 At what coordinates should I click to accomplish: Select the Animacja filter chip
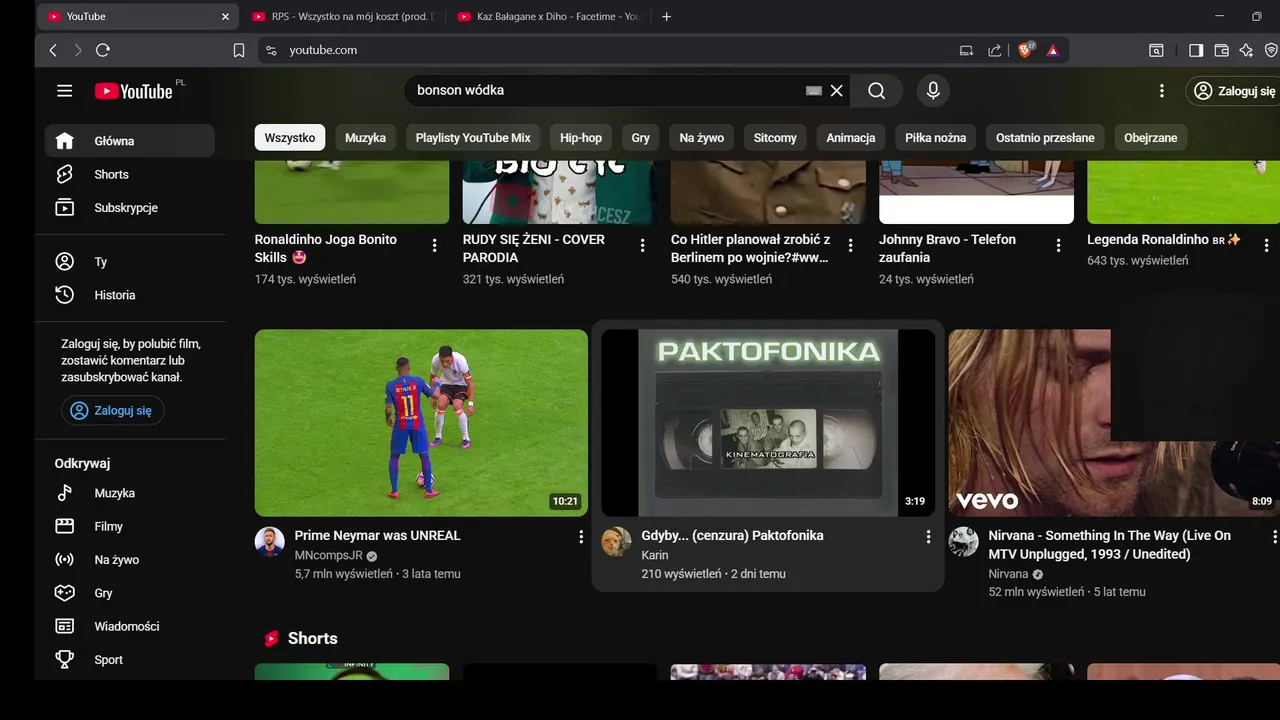[851, 138]
